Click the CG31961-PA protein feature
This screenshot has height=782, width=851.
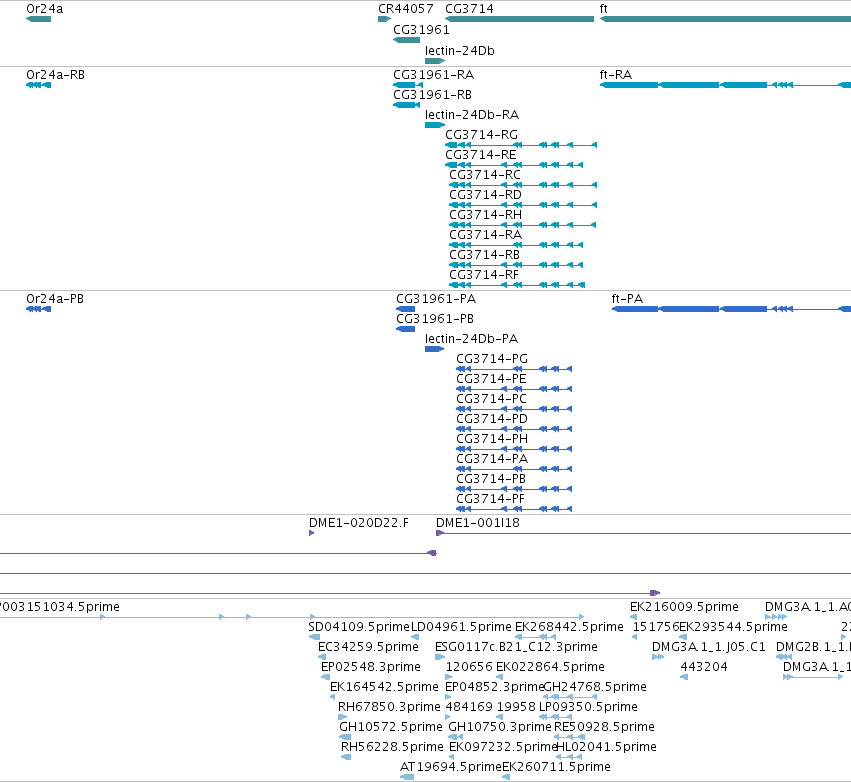pyautogui.click(x=405, y=309)
